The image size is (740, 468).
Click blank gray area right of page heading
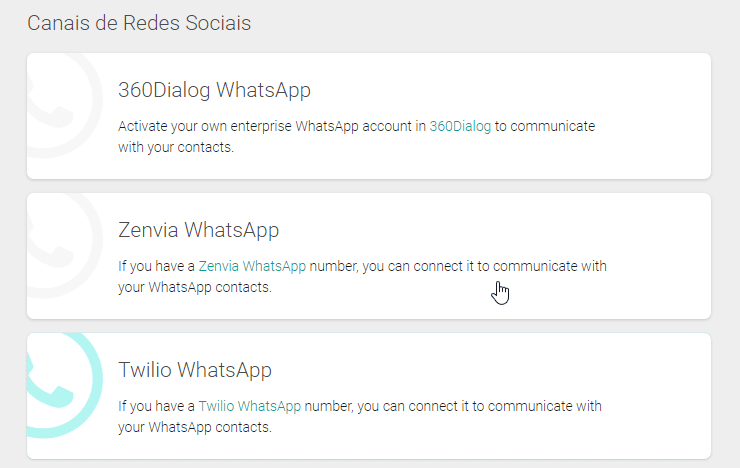coord(500,23)
